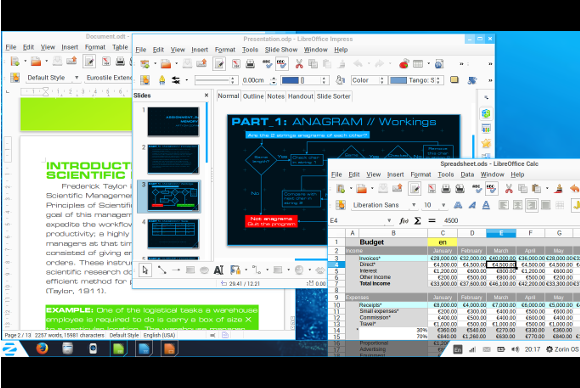This screenshot has width=580, height=388.
Task: Open the table icon dropdown arrow in Impress
Action: coord(428,64)
